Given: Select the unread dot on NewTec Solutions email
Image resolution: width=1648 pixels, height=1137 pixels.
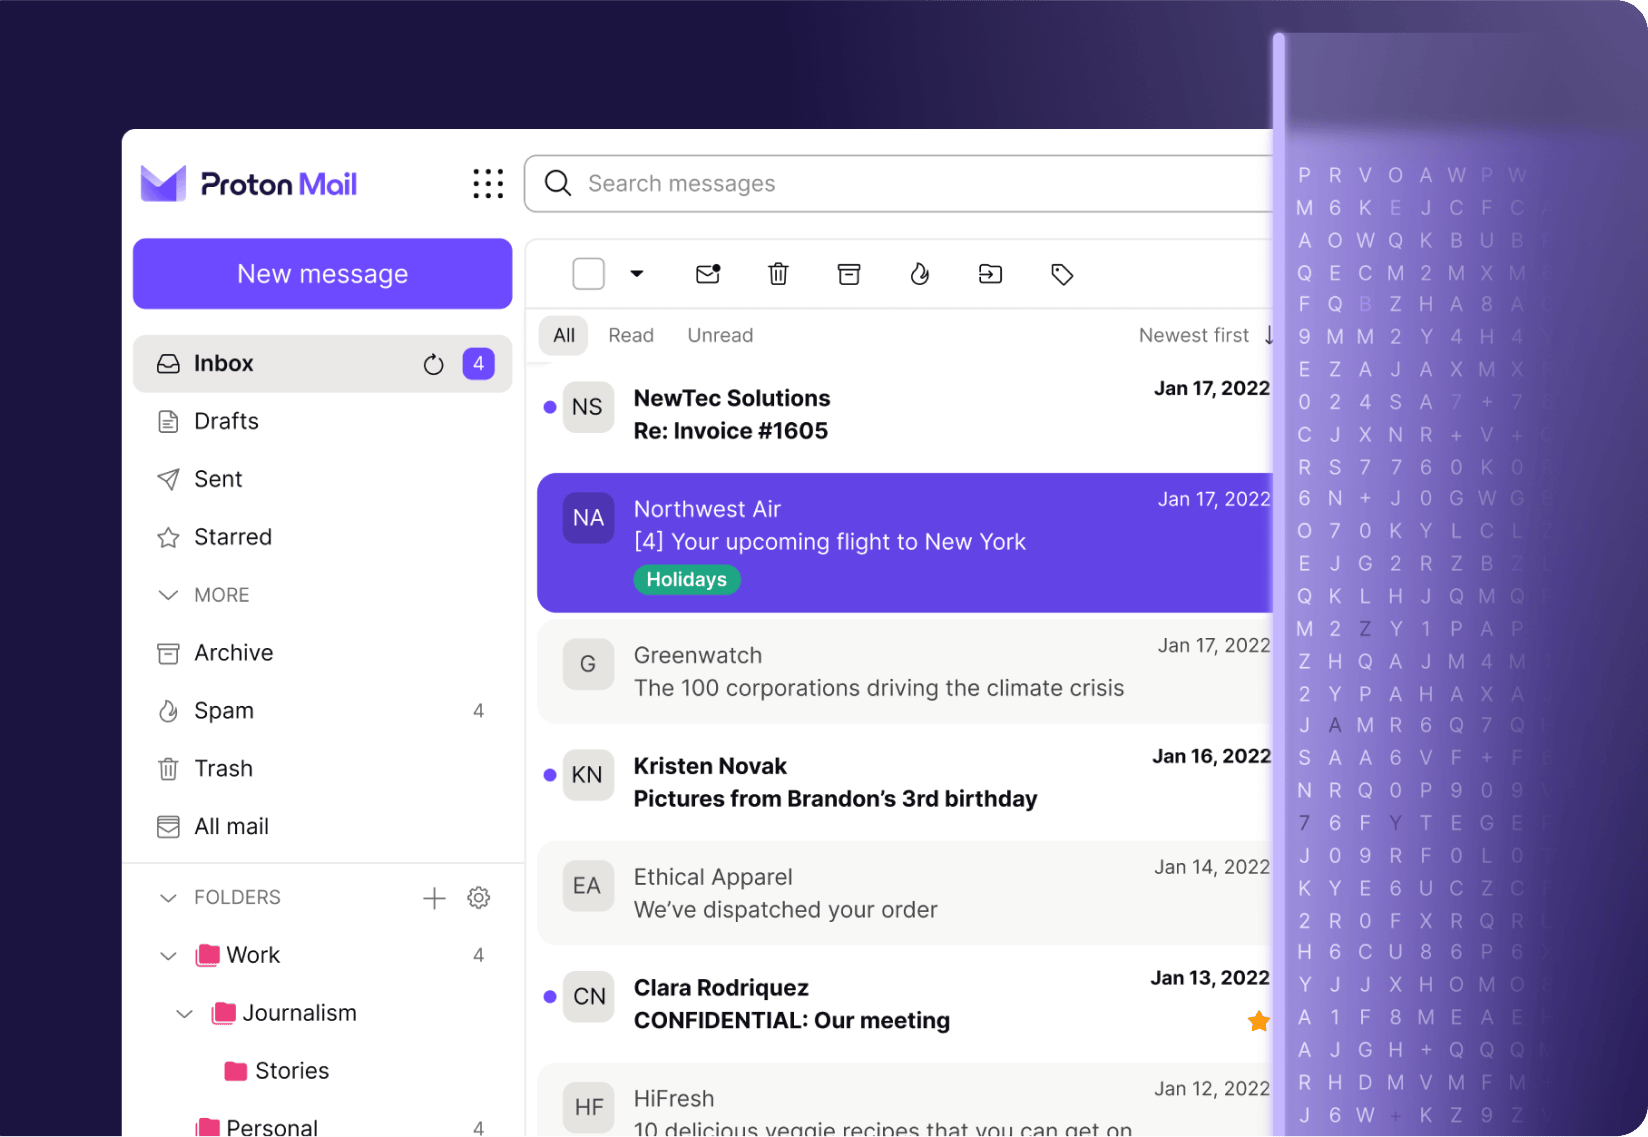Looking at the screenshot, I should pos(549,407).
